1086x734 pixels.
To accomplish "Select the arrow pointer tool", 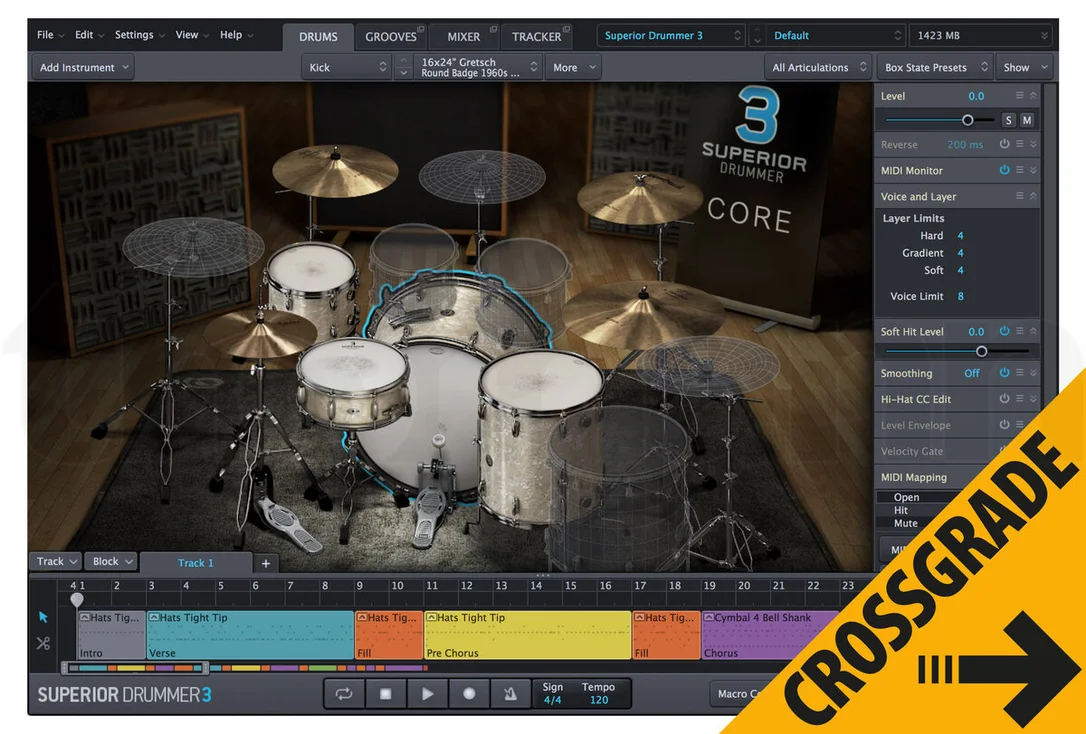I will [x=44, y=617].
